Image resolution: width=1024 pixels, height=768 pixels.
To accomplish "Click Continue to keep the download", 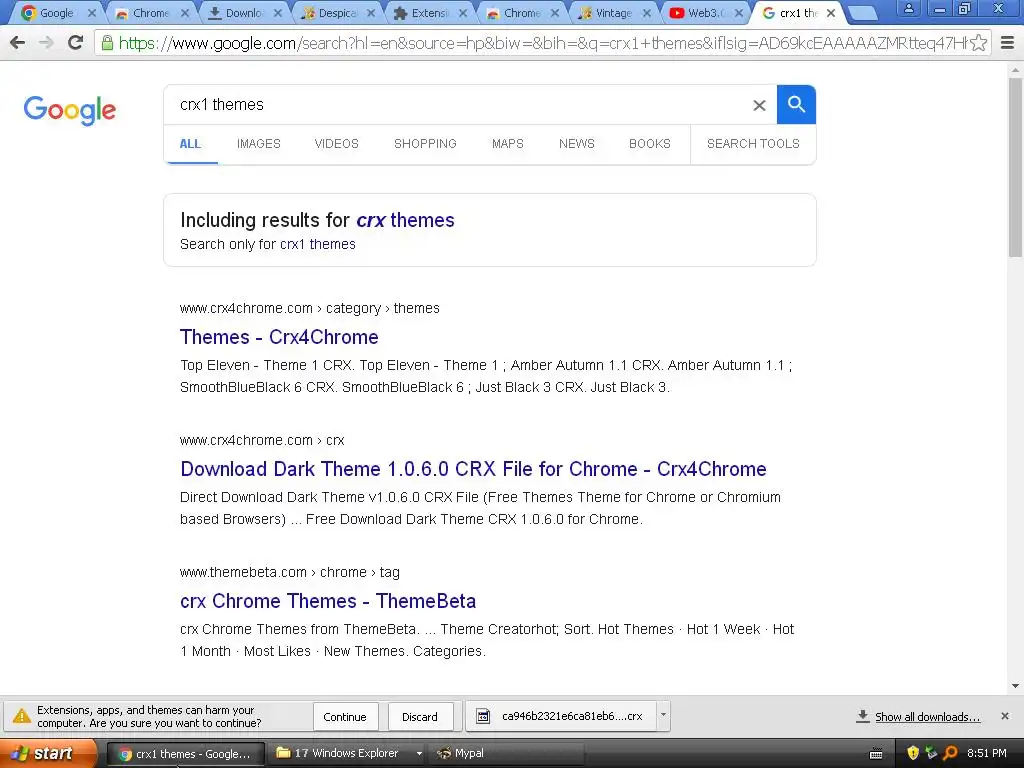I will click(x=345, y=716).
